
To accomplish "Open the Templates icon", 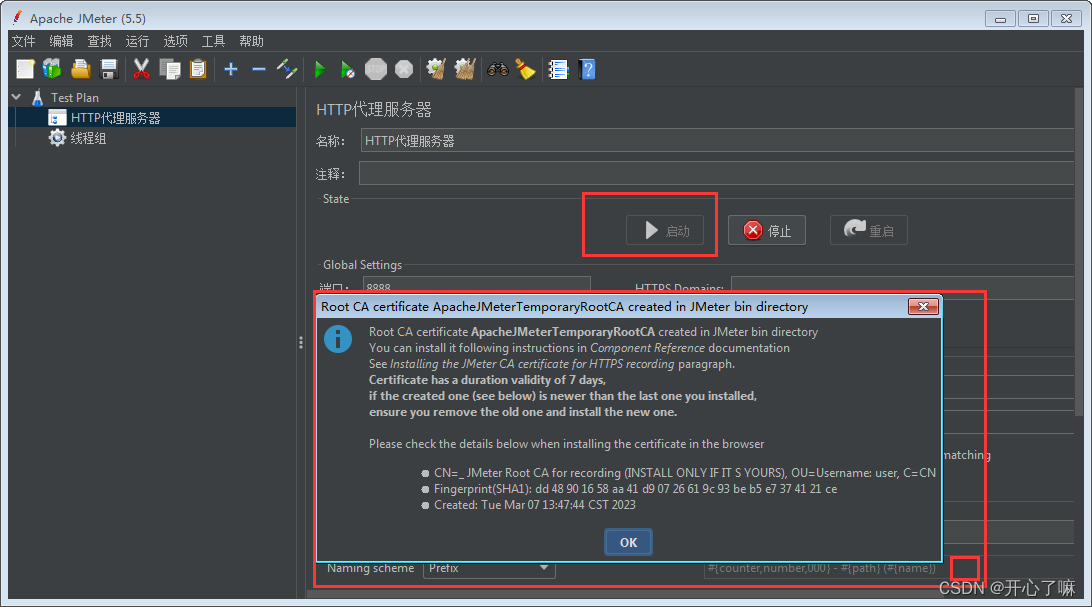I will (x=52, y=69).
